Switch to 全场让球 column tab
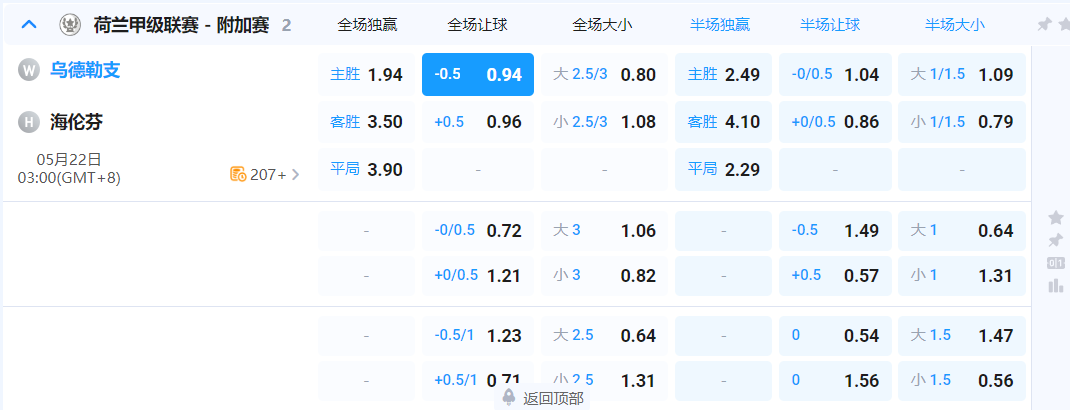Viewport: 1070px width, 410px height. [x=477, y=25]
